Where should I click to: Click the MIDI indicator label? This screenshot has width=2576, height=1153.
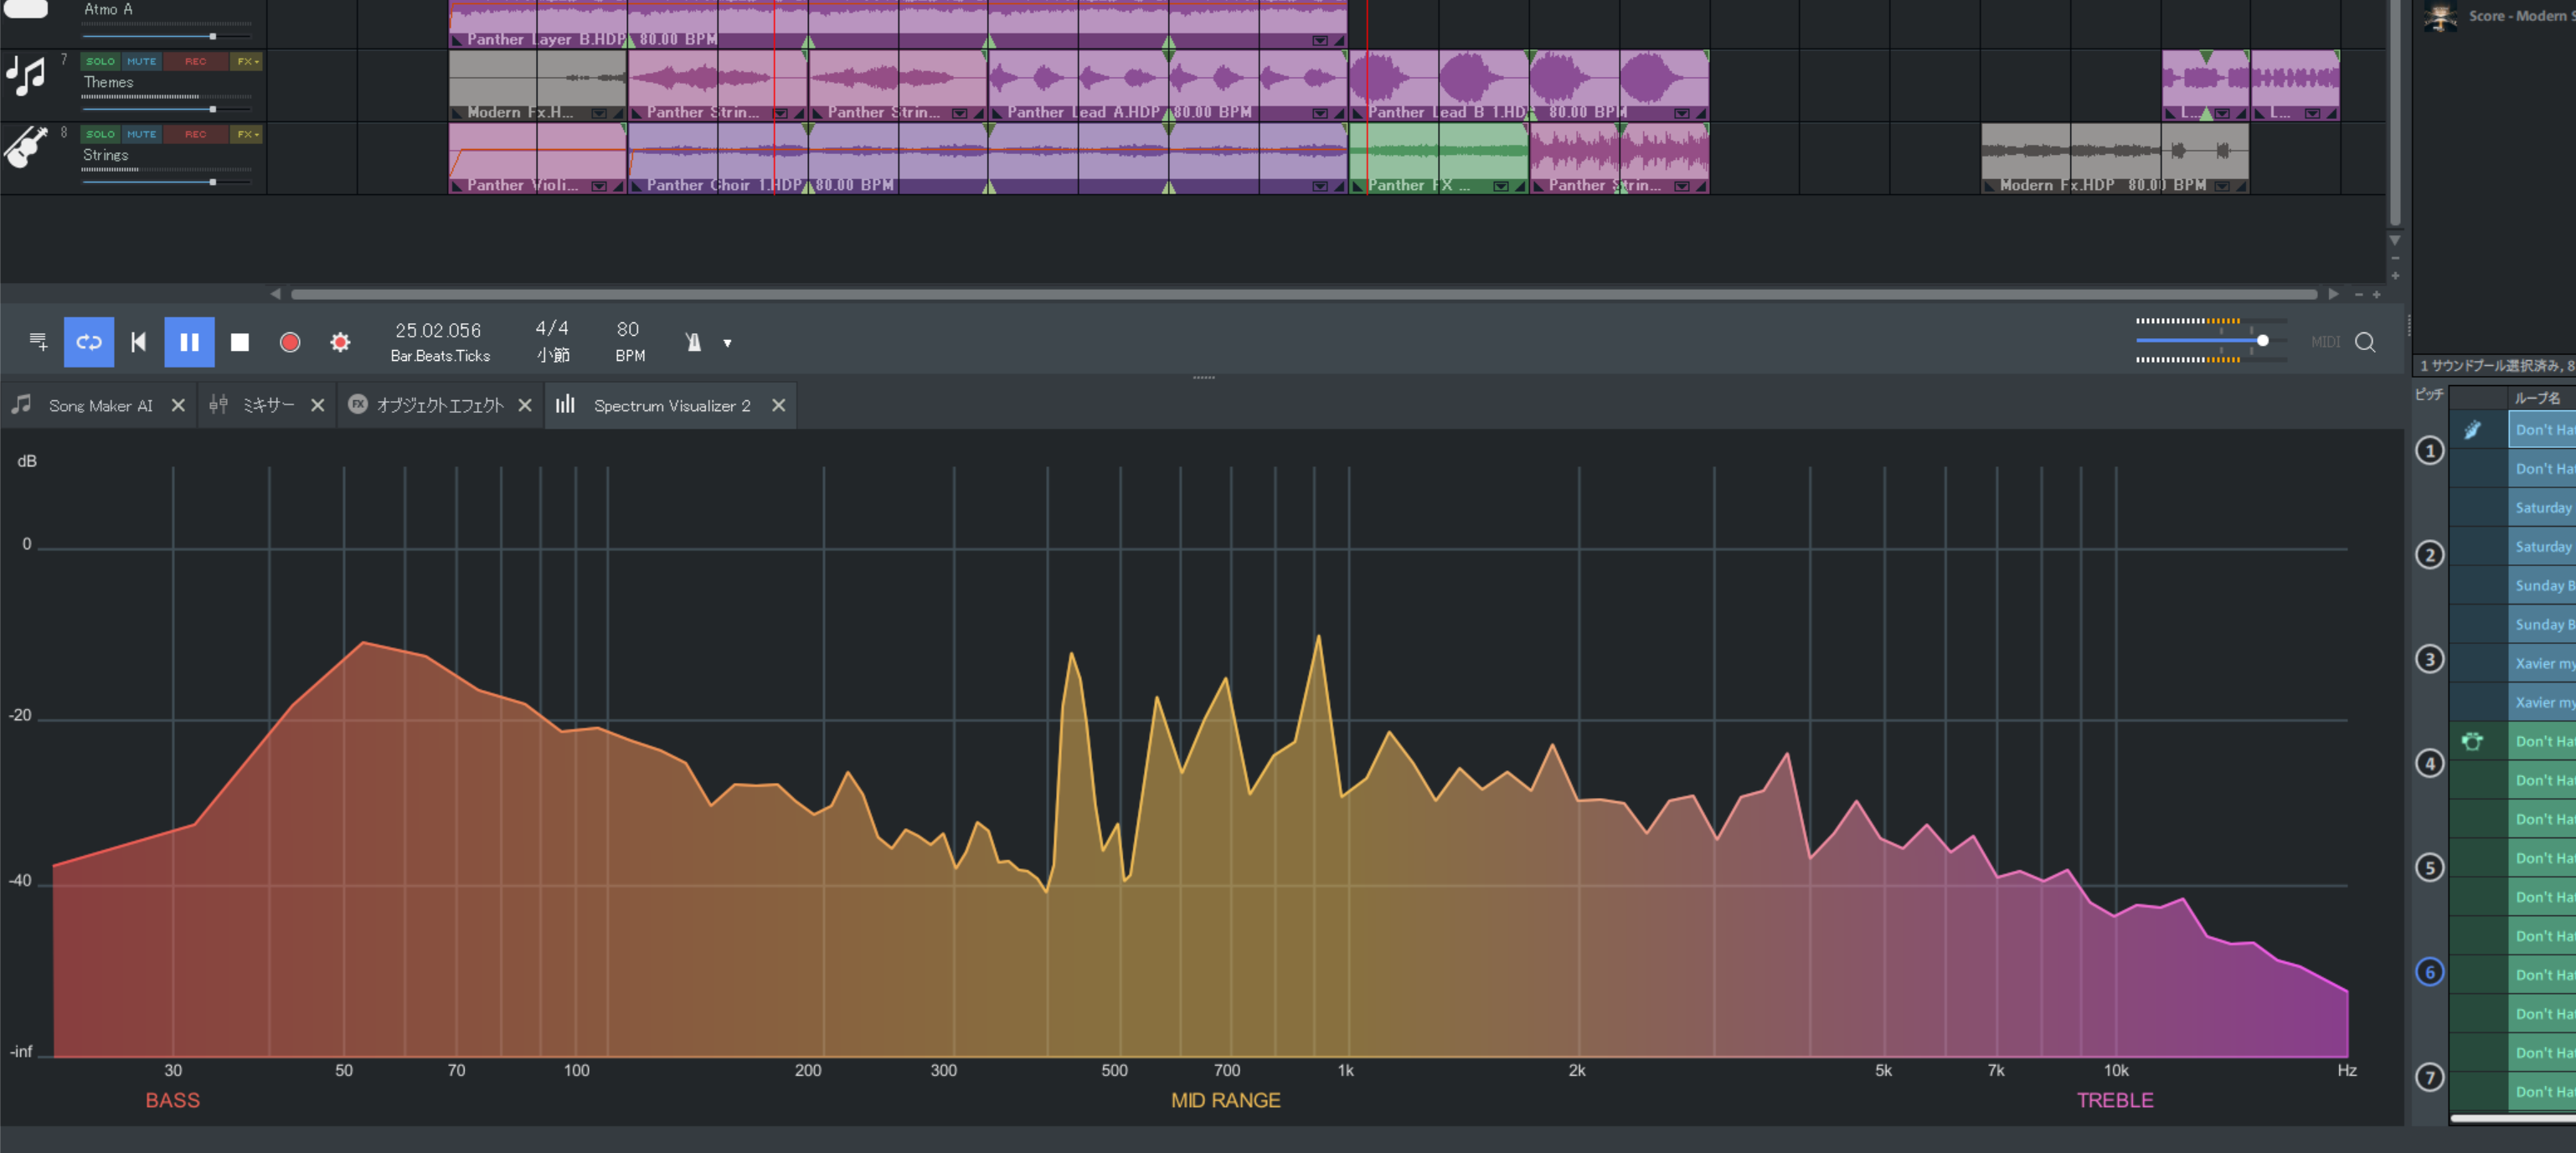[2325, 342]
